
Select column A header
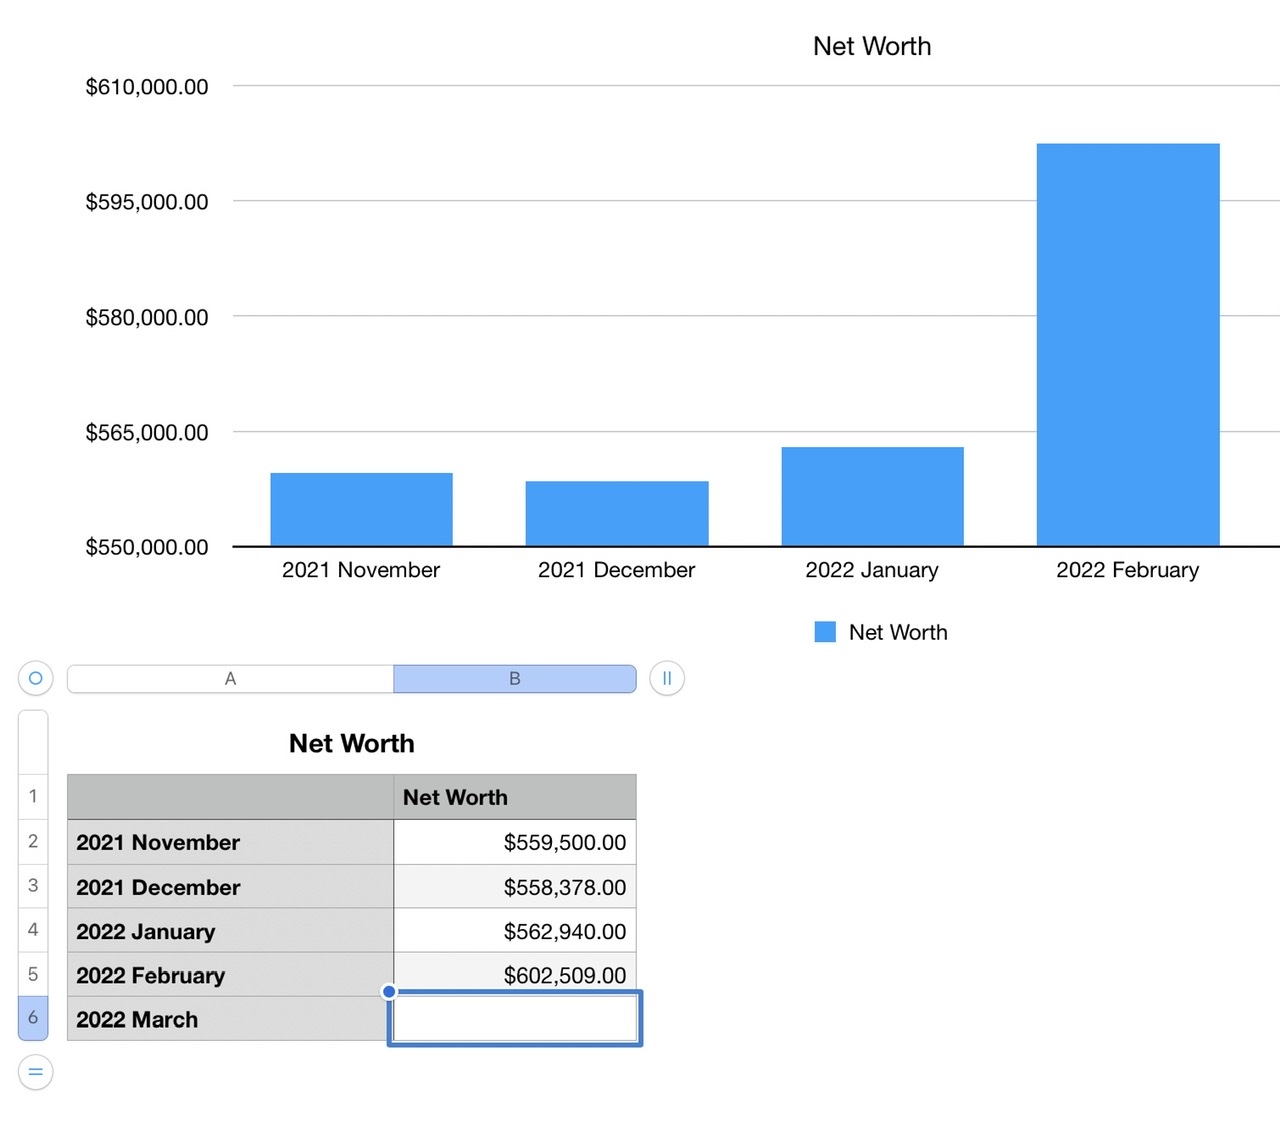230,679
